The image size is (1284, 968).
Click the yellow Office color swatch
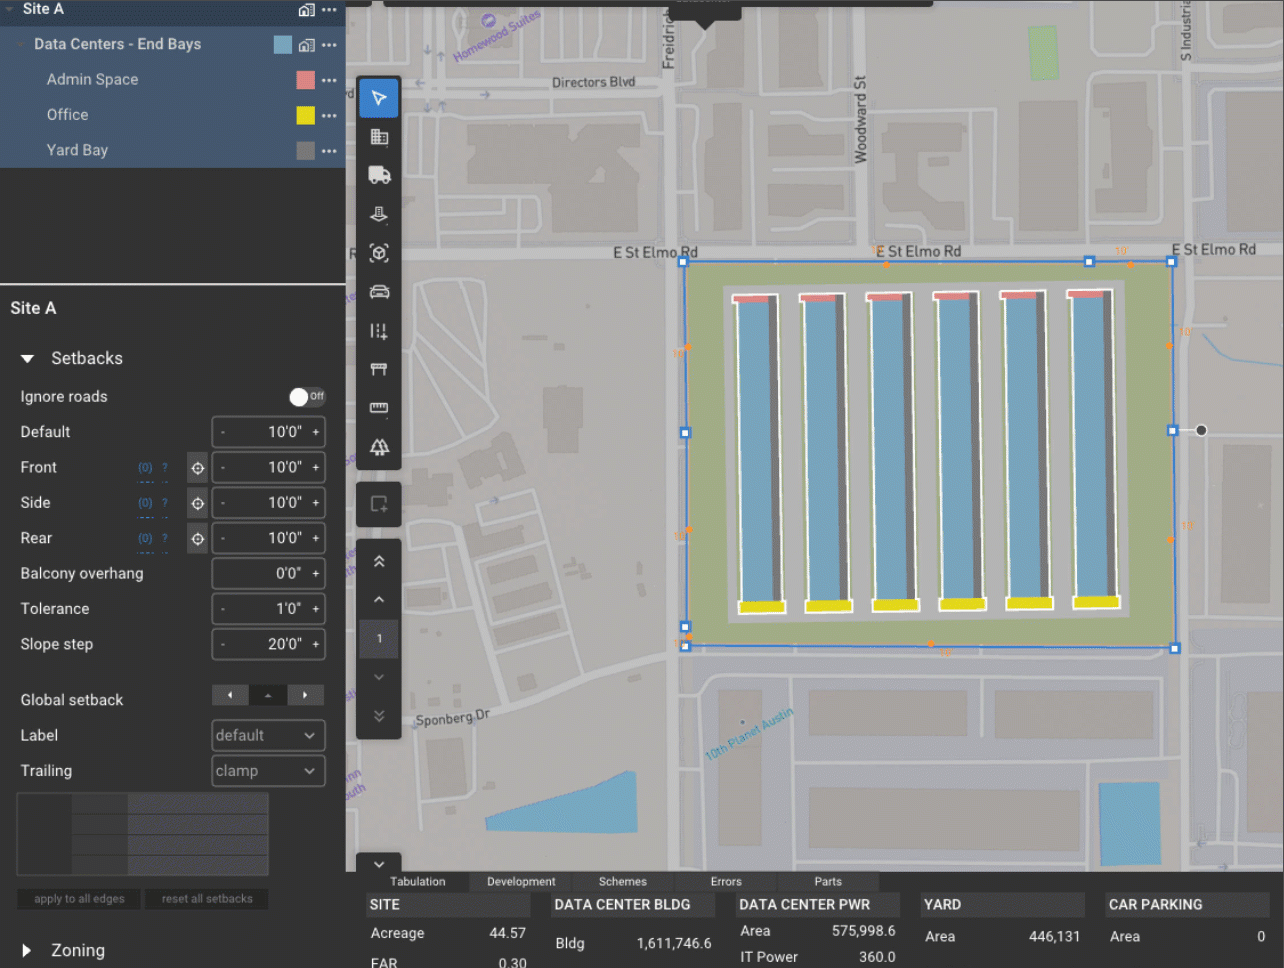pyautogui.click(x=306, y=115)
